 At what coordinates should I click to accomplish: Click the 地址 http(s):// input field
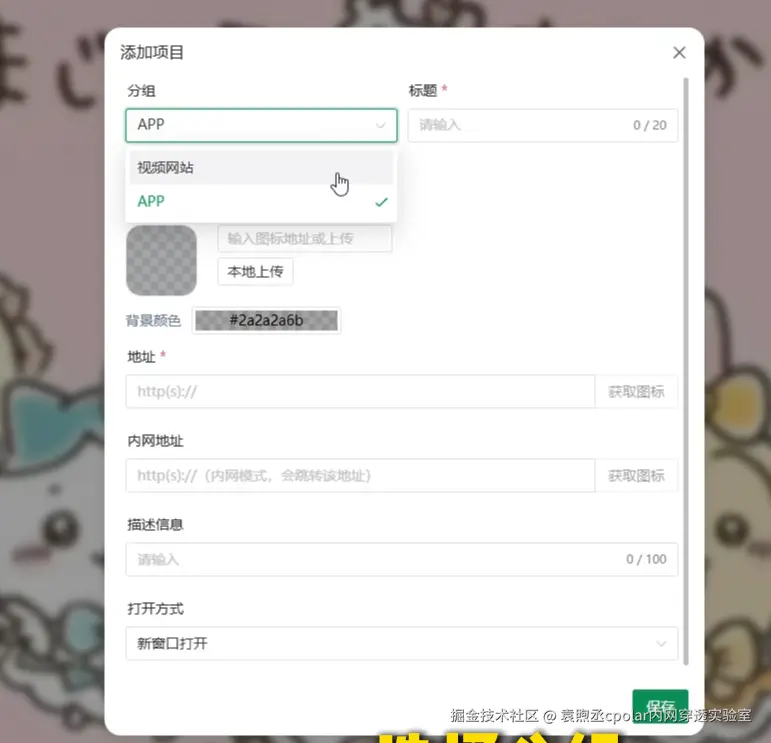tap(360, 392)
